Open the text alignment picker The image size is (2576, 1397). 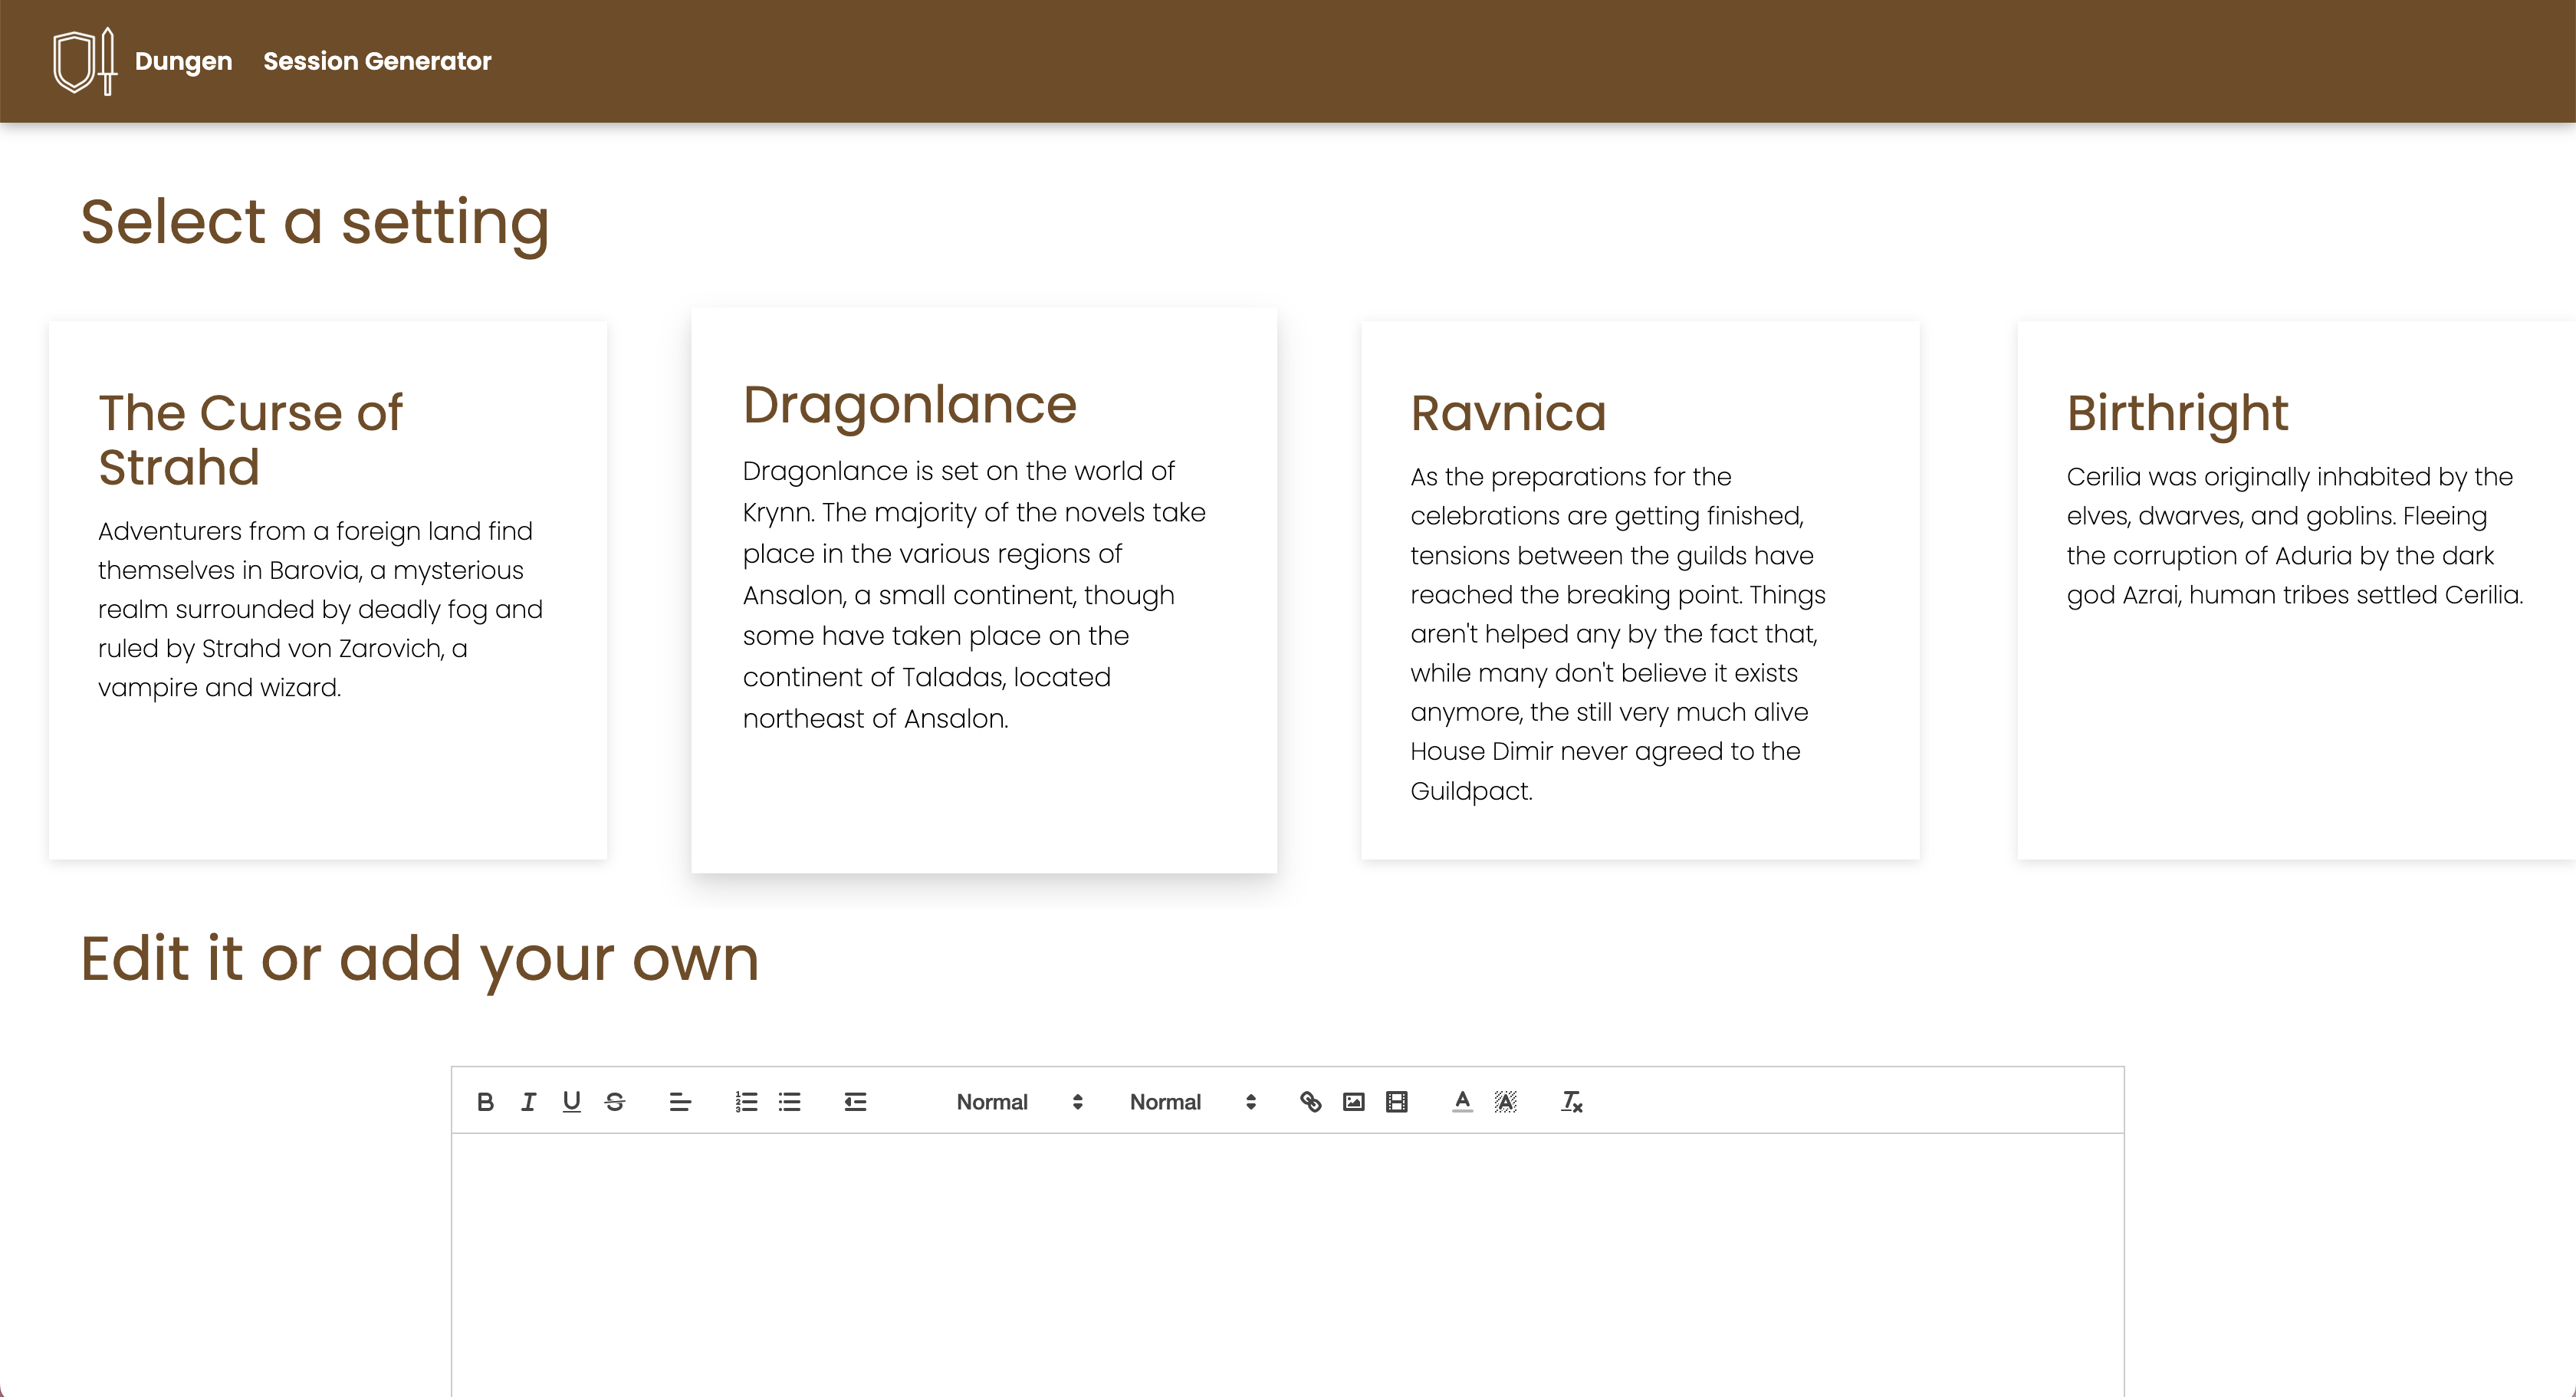click(680, 1102)
